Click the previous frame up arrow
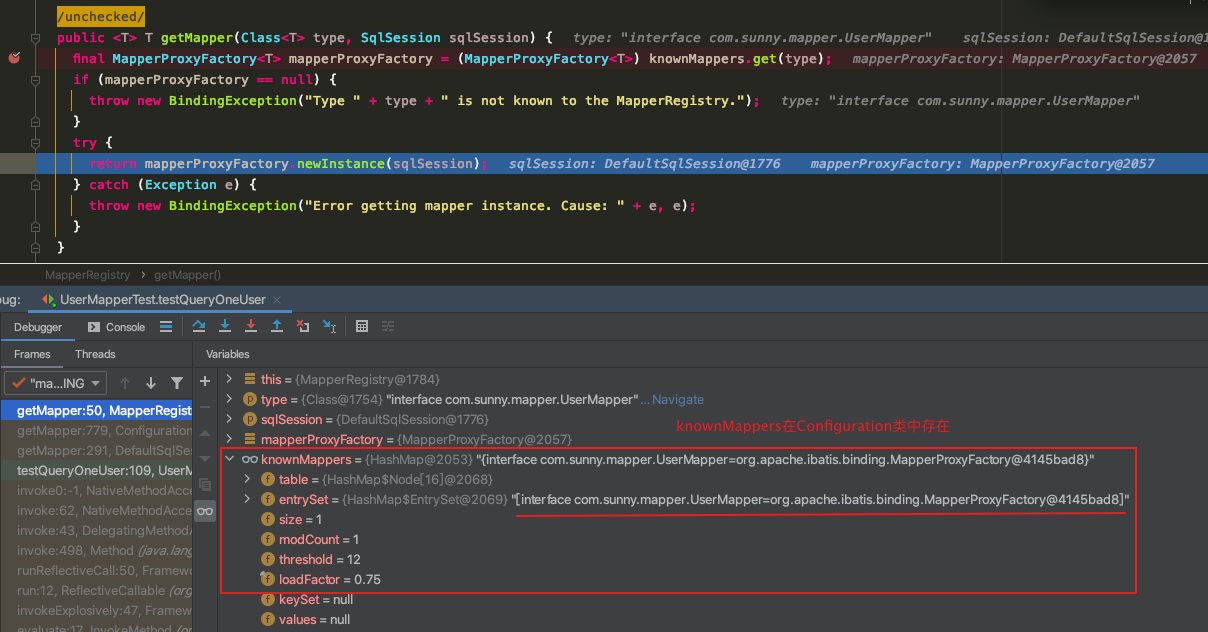 [125, 383]
